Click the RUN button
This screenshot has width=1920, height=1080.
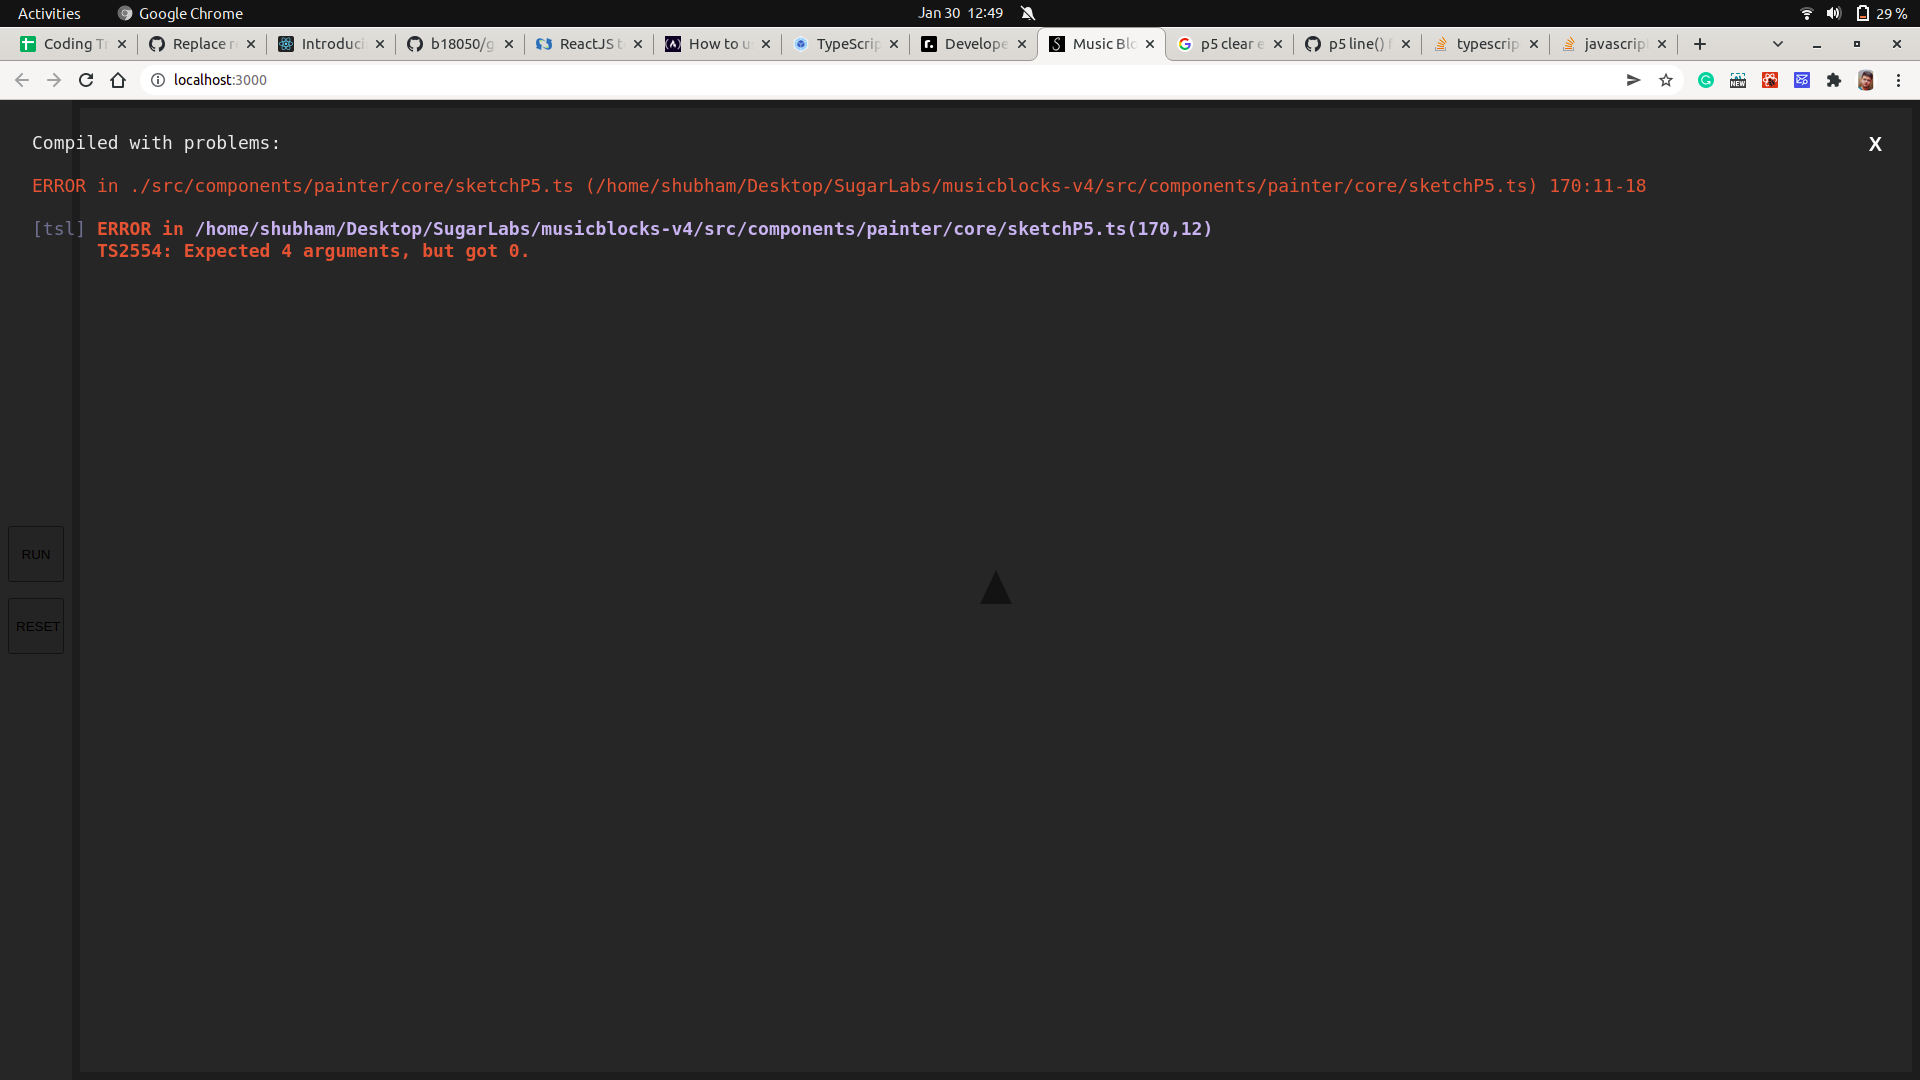coord(35,553)
